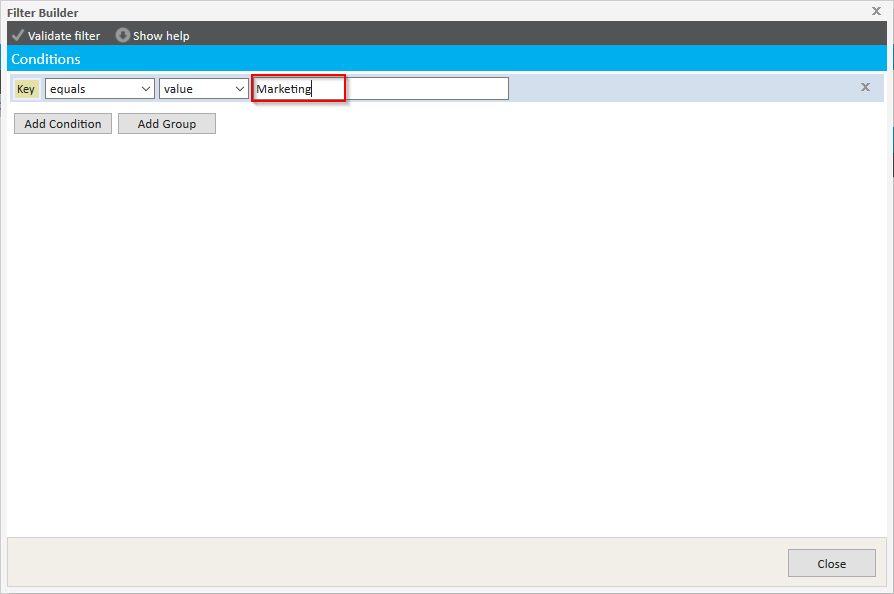Screen dimensions: 894x594
Task: Click the yellow Key field tag
Action: 26,89
